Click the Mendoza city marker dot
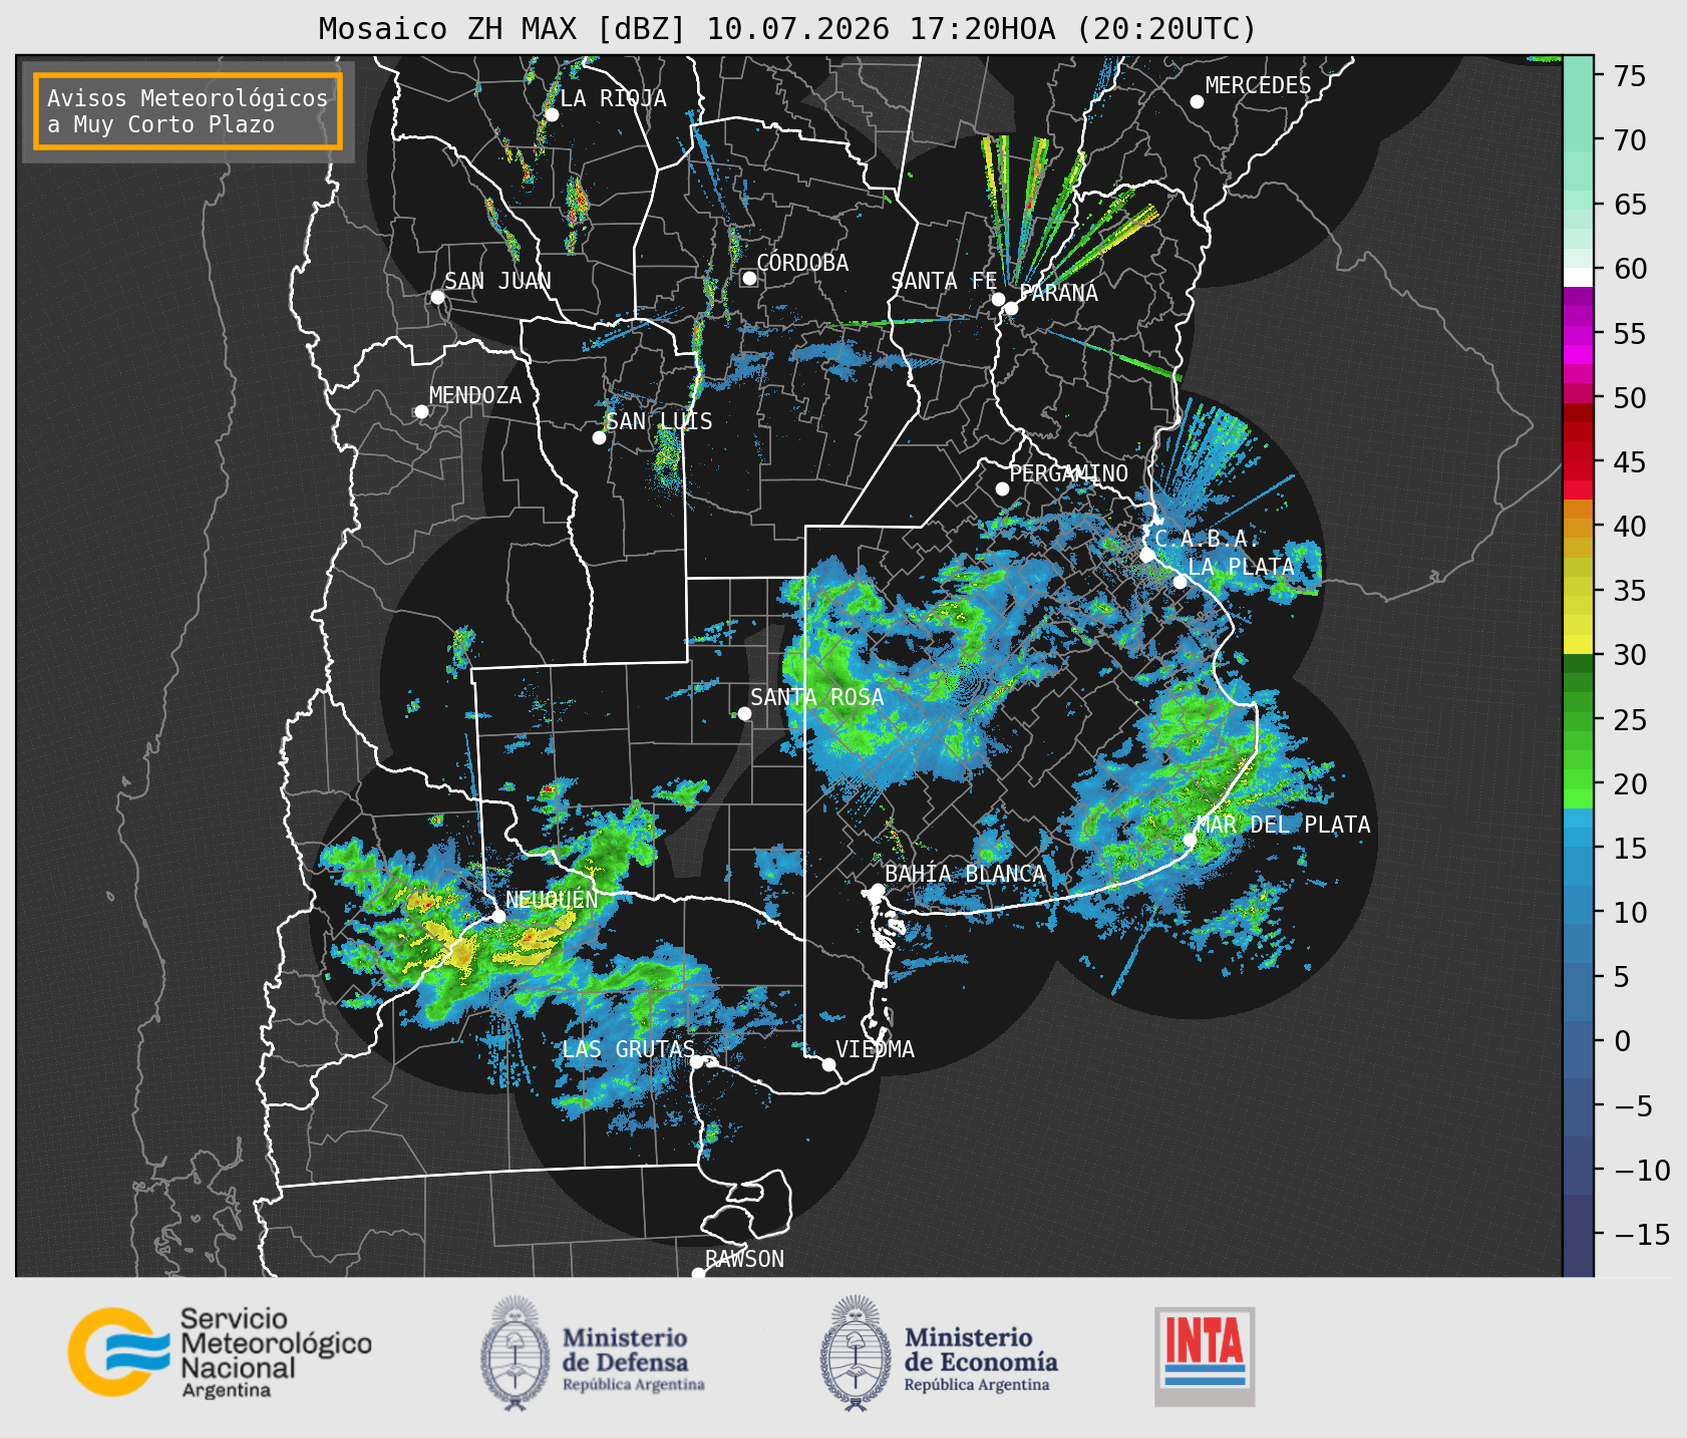 [421, 412]
